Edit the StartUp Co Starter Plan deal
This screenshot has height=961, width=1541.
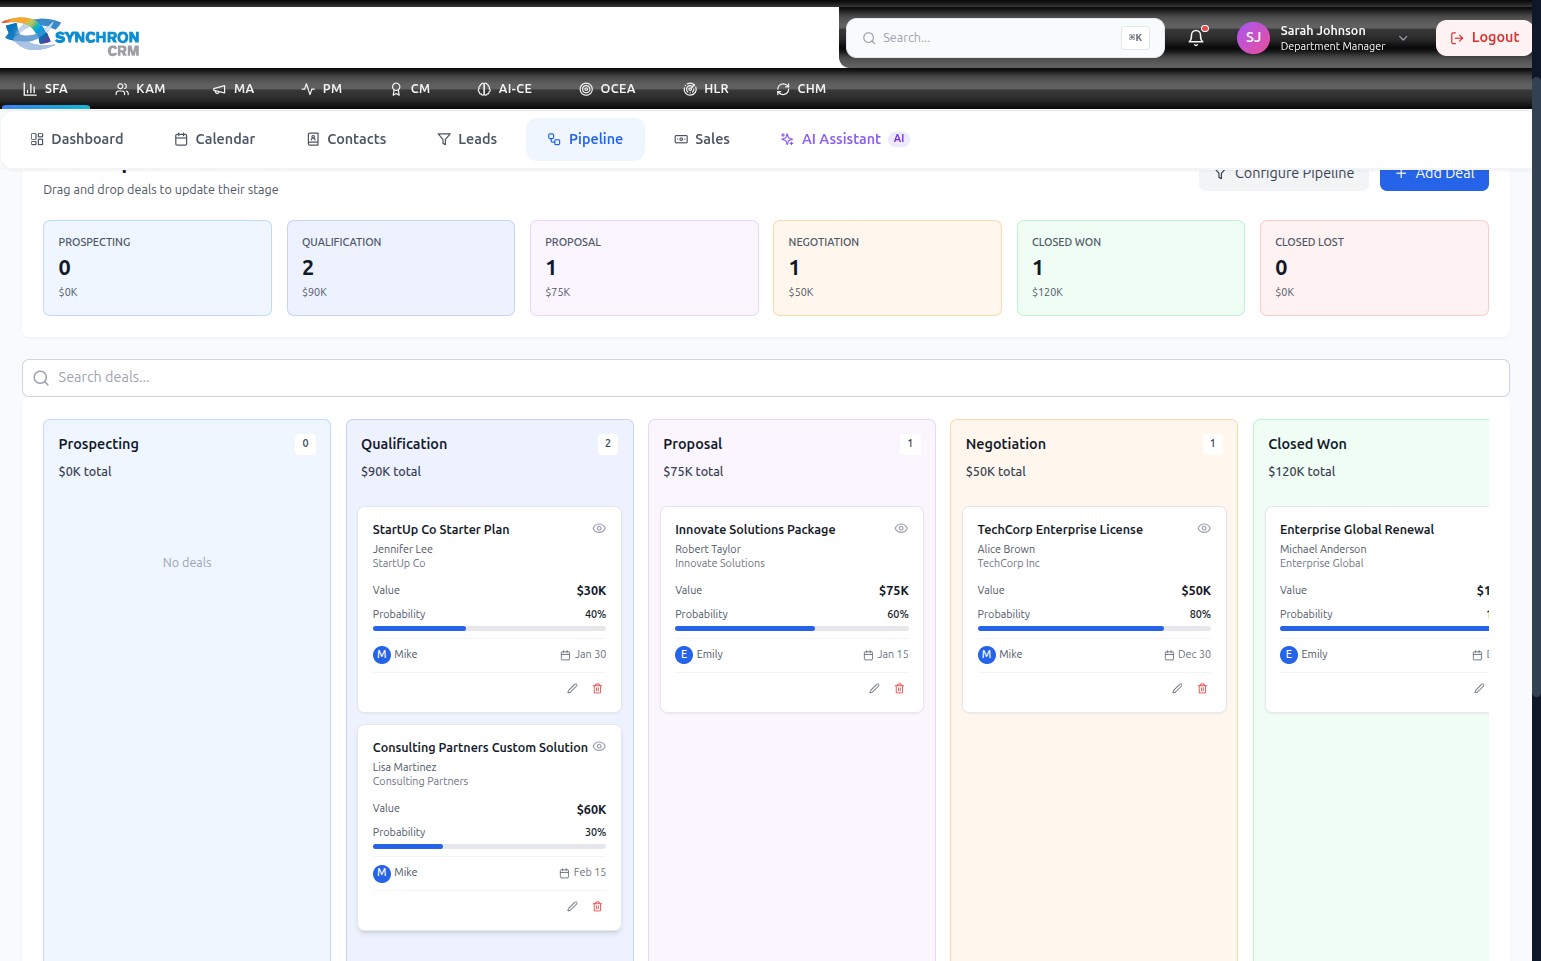pos(572,688)
